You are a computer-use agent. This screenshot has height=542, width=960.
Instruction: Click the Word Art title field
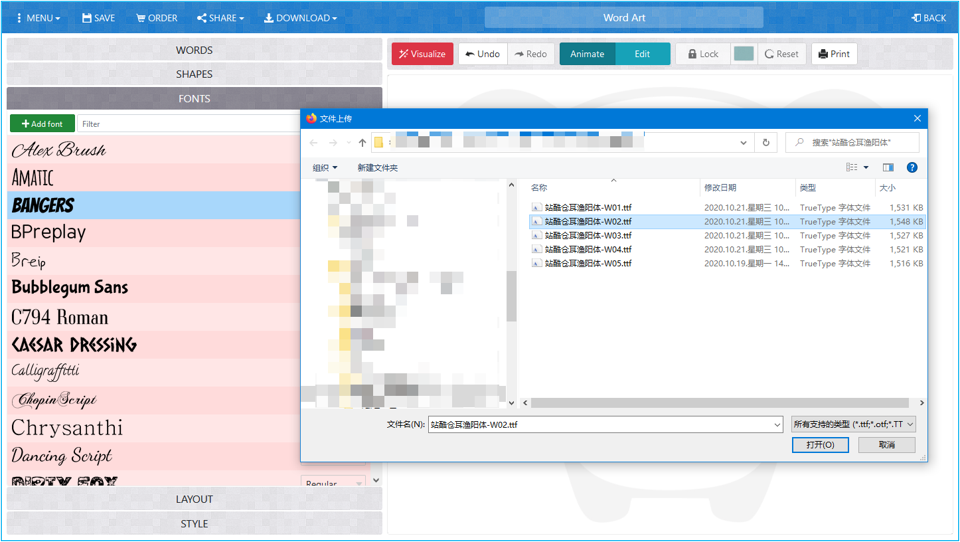click(624, 18)
